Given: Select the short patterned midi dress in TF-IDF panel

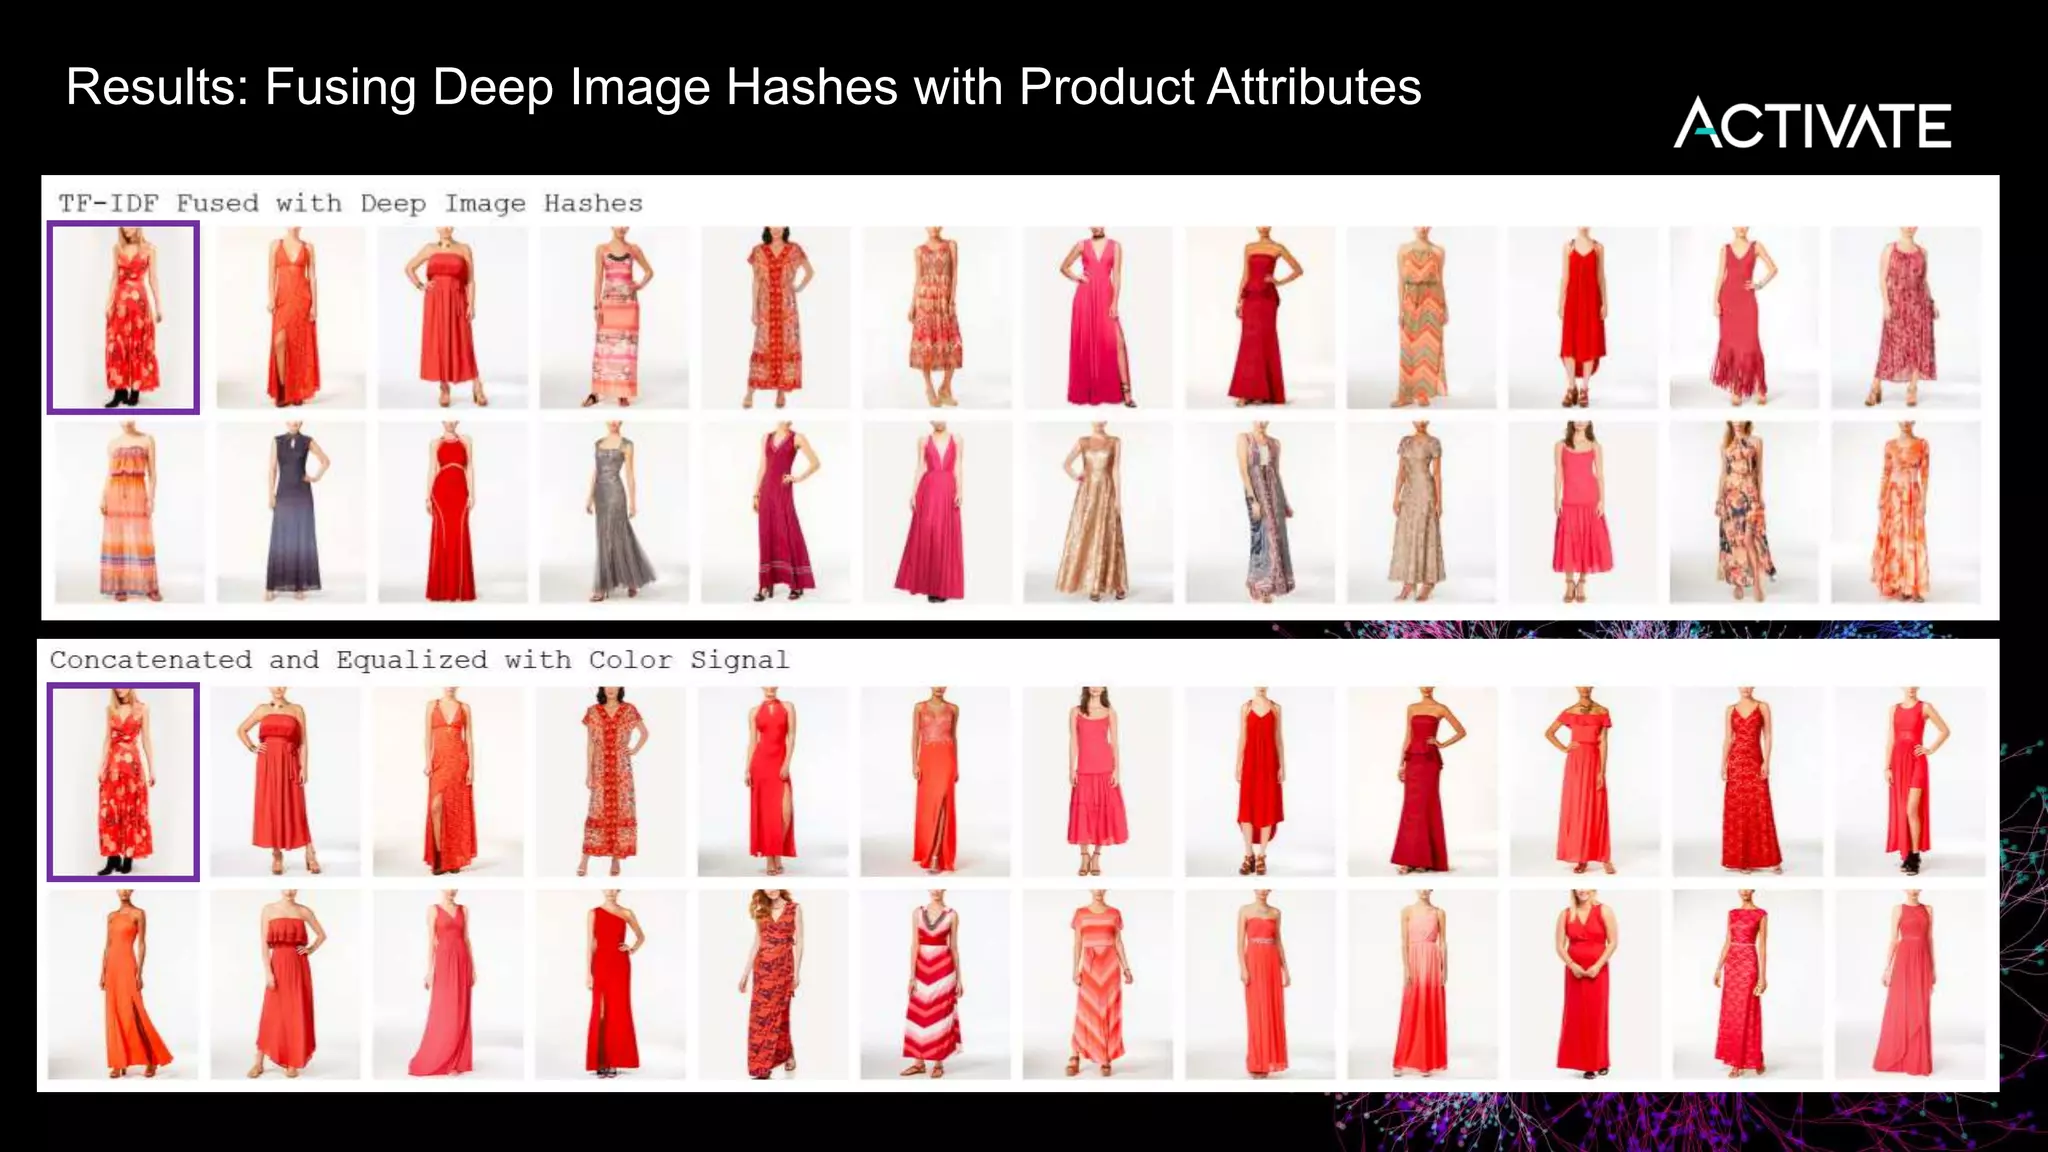Looking at the screenshot, I should [x=937, y=317].
